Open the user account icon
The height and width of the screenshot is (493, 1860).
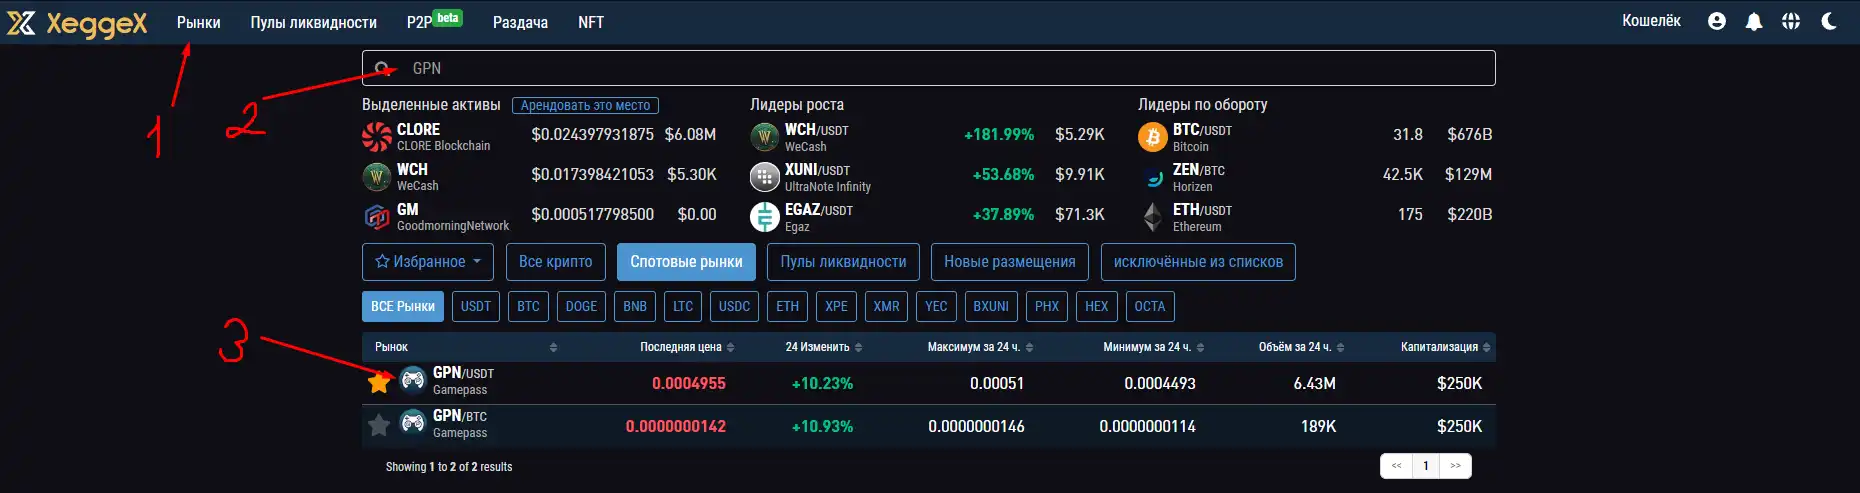[x=1717, y=21]
